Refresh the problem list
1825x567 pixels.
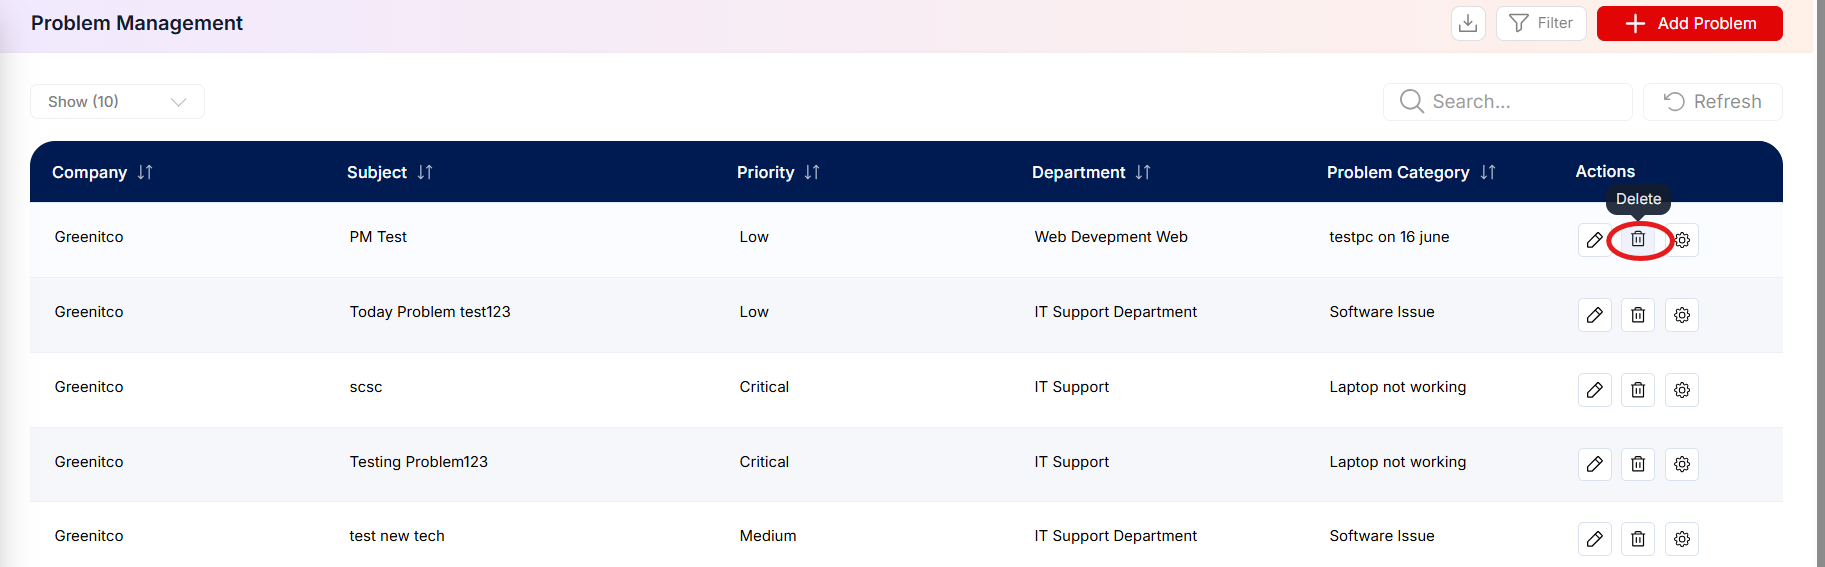1713,102
